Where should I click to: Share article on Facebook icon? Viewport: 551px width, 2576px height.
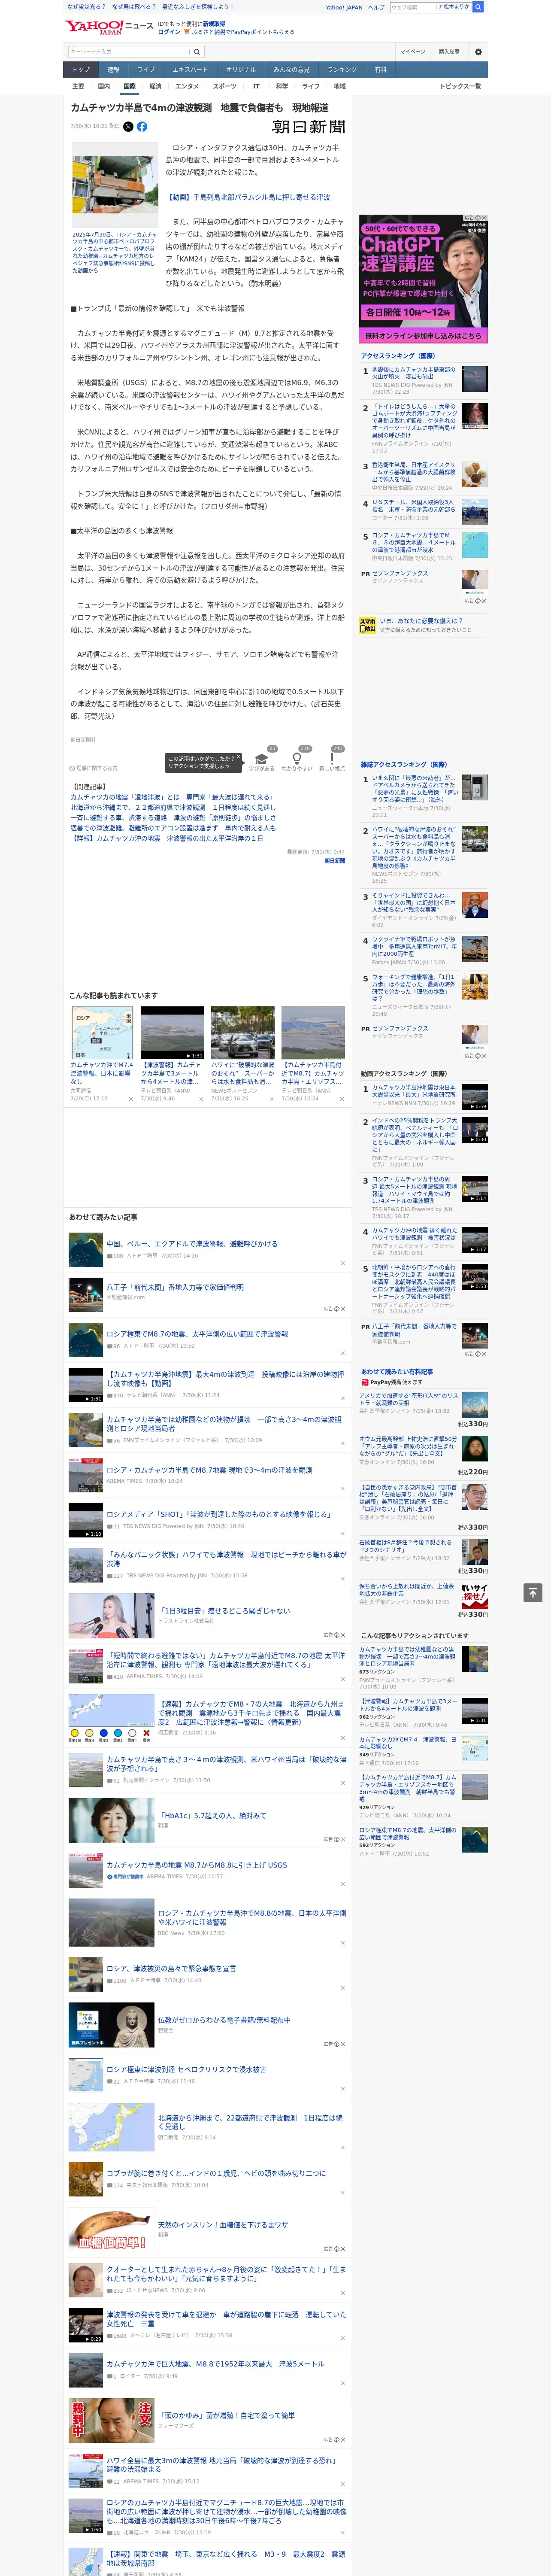coord(142,127)
